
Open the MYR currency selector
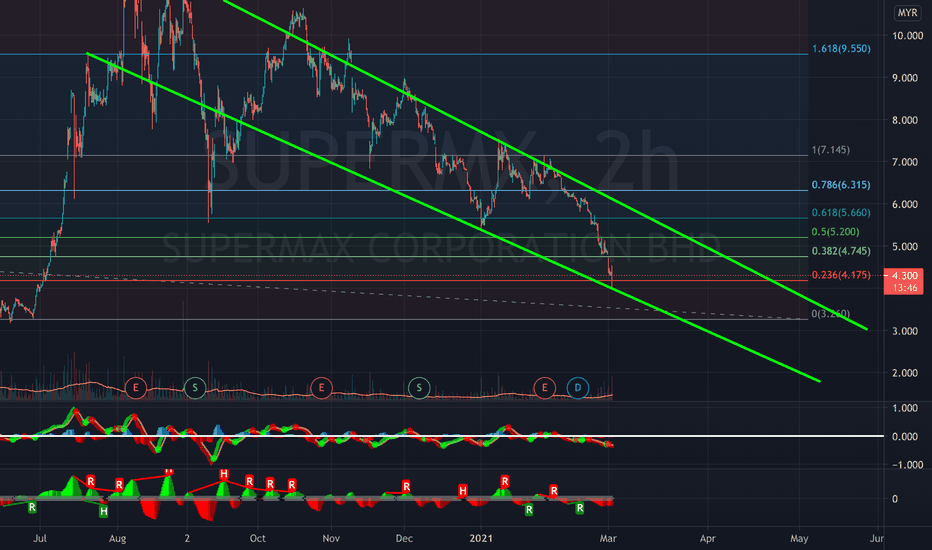click(907, 12)
